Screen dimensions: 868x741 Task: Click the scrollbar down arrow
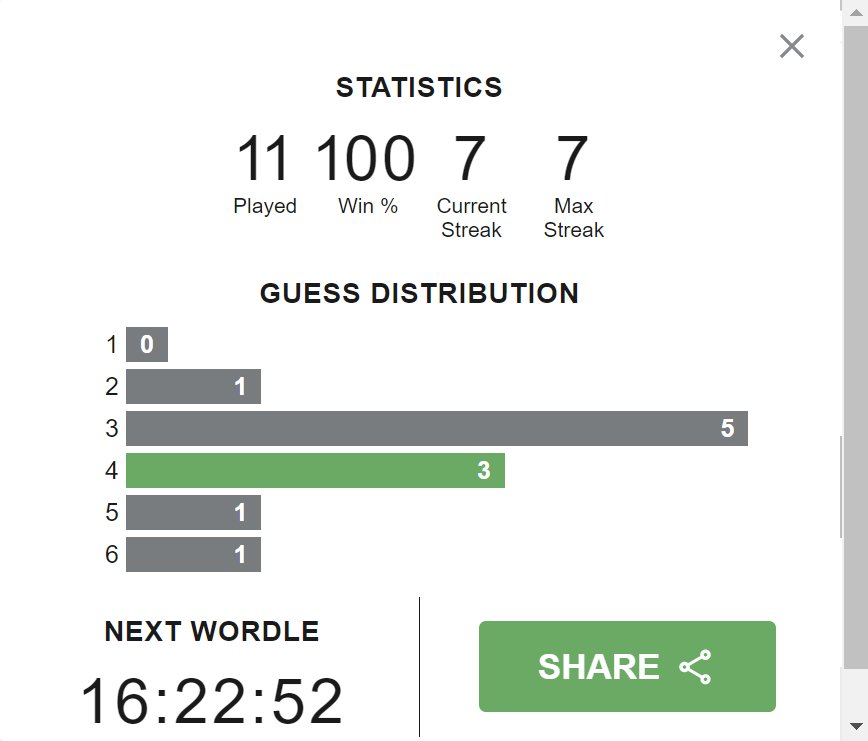856,726
